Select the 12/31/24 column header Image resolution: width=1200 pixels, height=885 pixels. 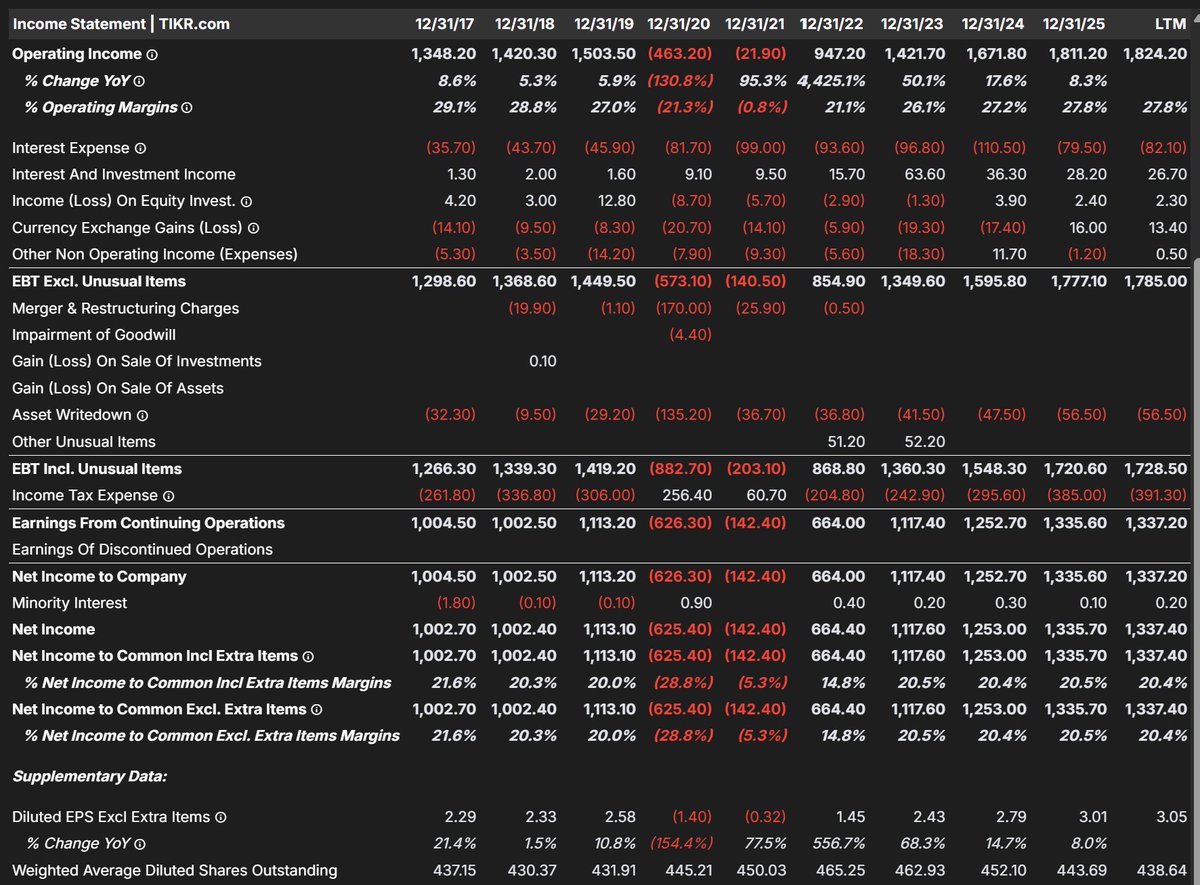point(994,23)
